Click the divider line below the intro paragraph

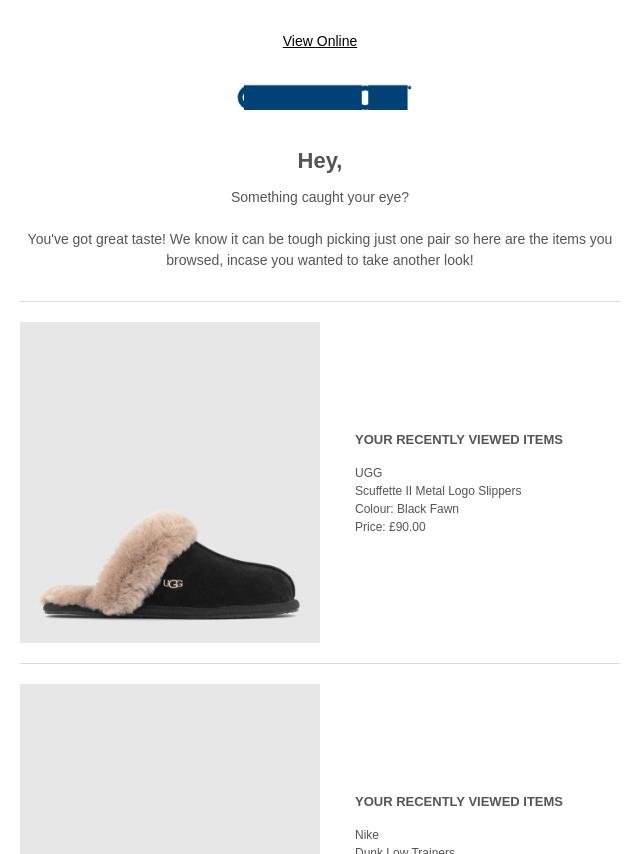tap(320, 301)
